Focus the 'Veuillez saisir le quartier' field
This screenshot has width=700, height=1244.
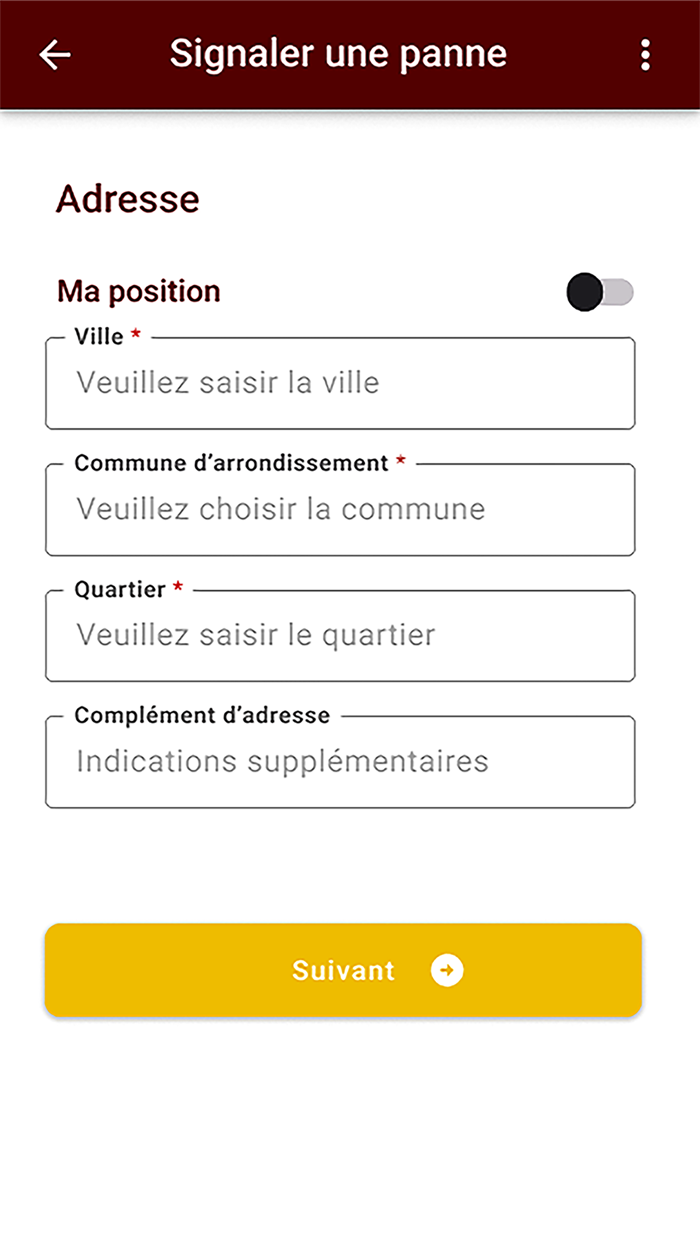coord(340,635)
